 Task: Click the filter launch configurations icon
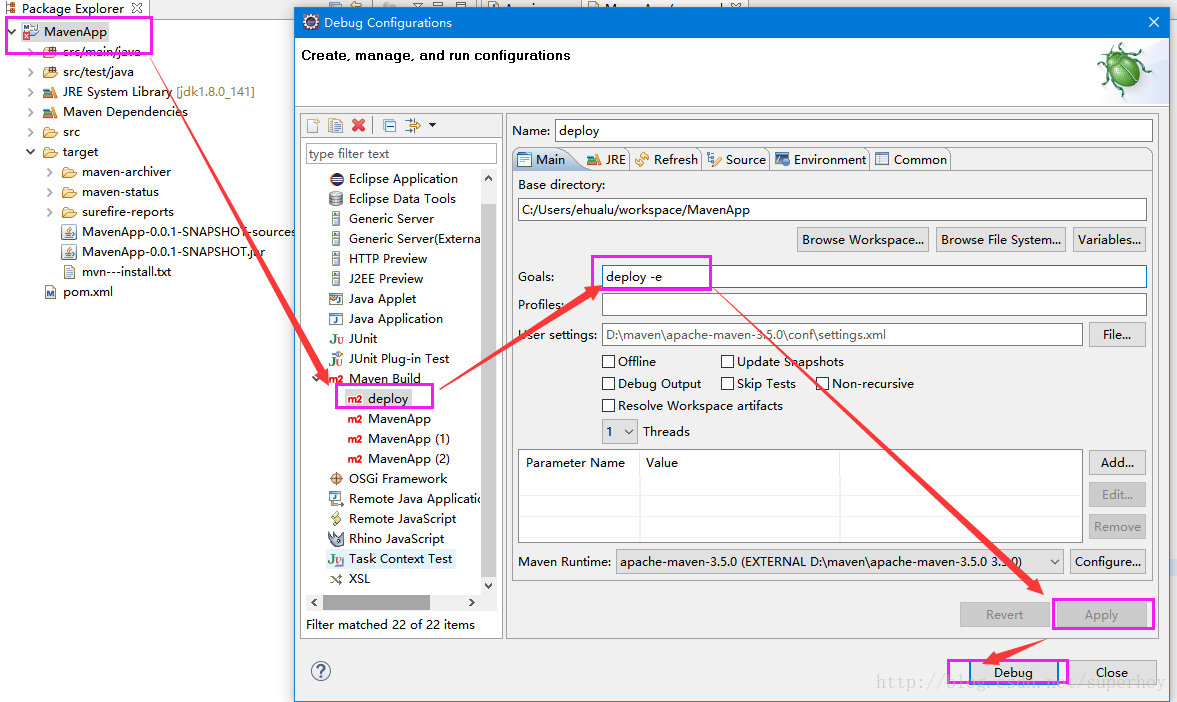tap(413, 125)
